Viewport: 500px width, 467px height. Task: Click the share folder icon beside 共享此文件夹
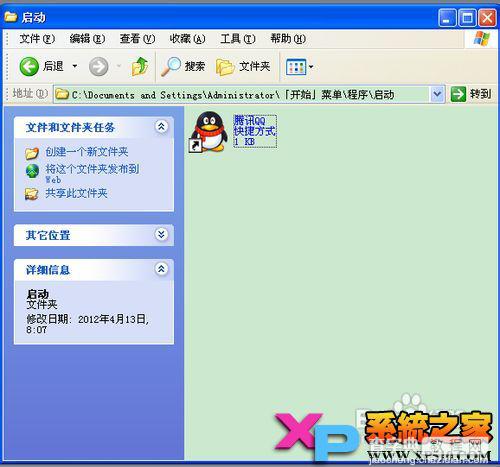click(x=32, y=194)
